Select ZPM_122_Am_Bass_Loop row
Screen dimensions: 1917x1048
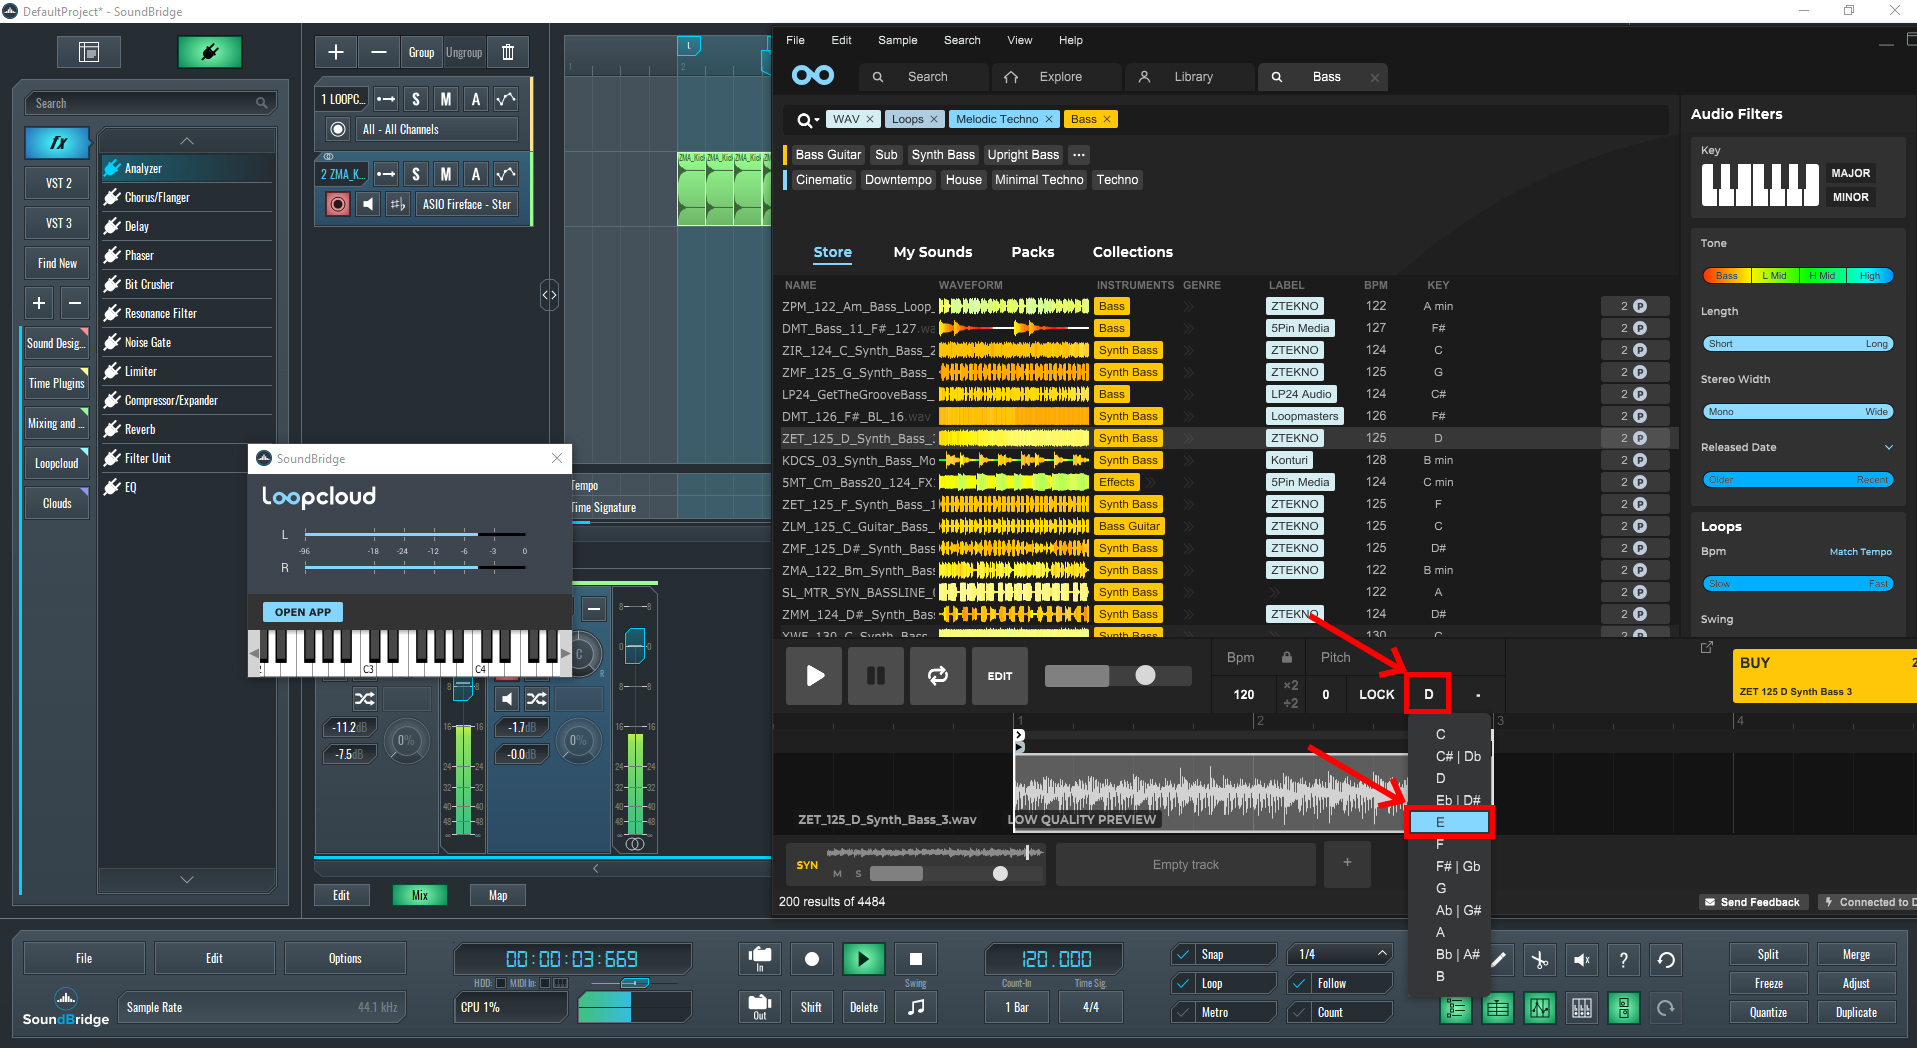pyautogui.click(x=1224, y=306)
